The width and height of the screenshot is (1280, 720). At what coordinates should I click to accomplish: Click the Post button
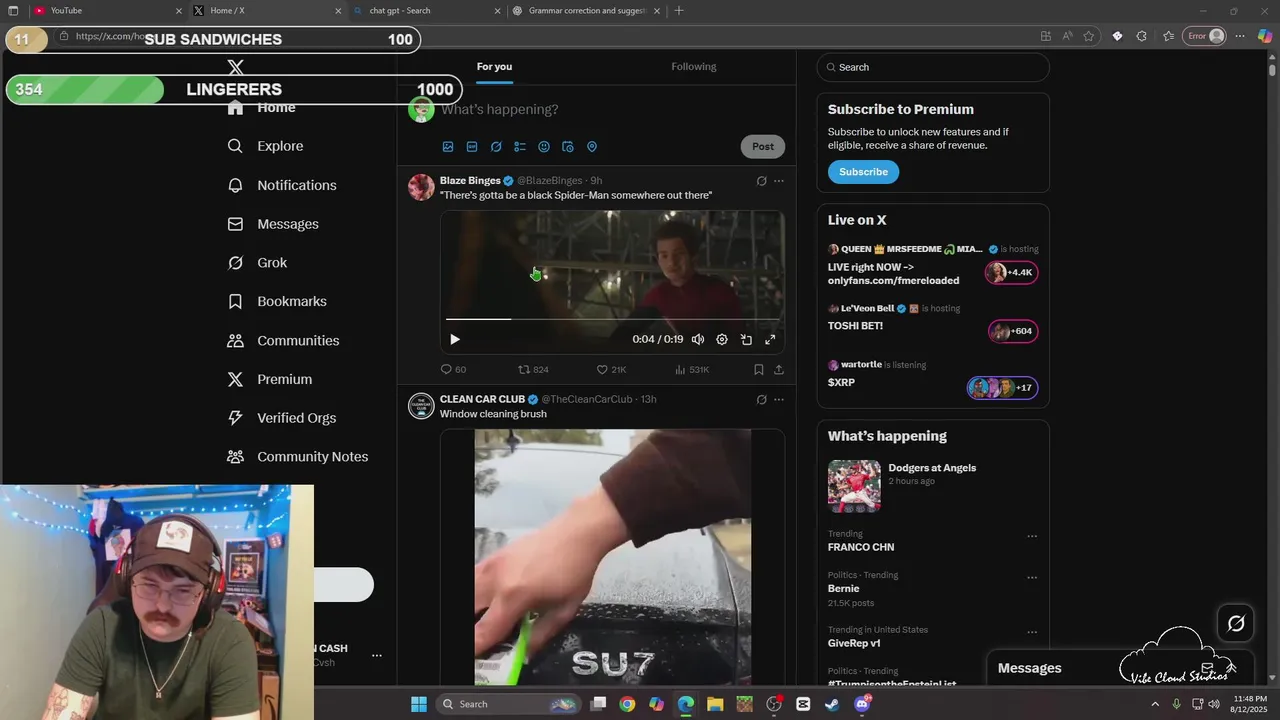763,147
